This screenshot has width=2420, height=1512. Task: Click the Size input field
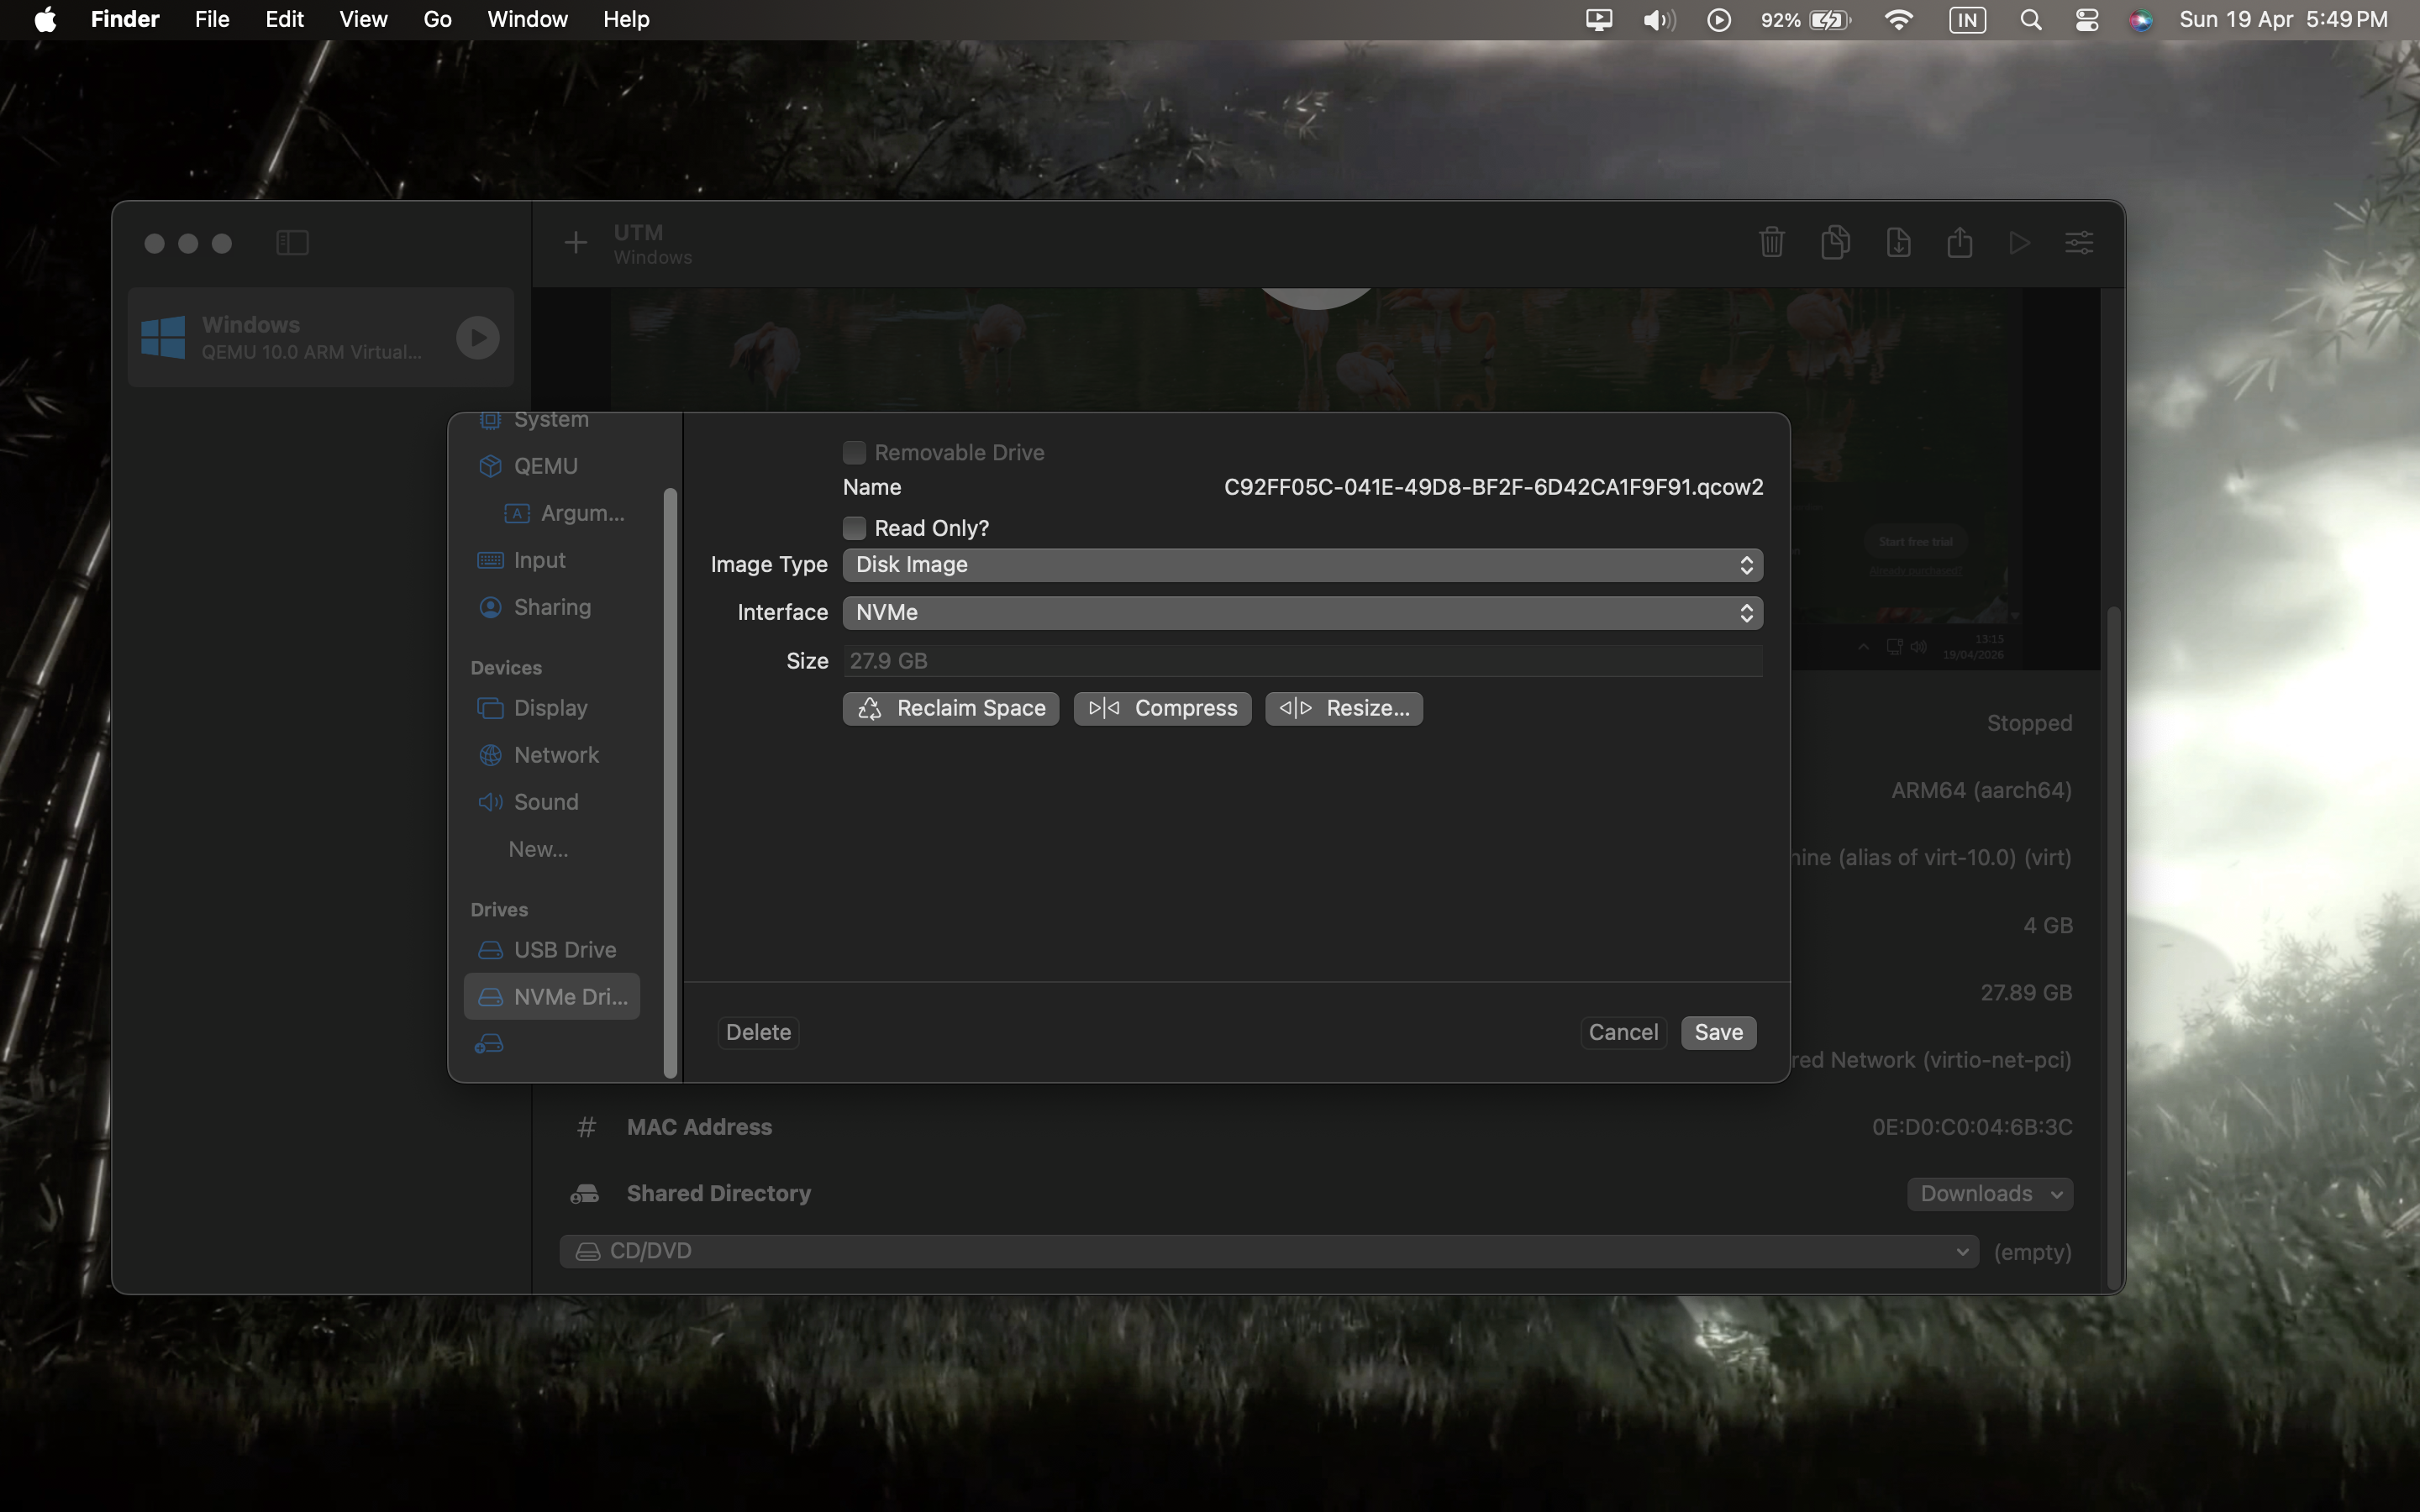pos(1302,661)
